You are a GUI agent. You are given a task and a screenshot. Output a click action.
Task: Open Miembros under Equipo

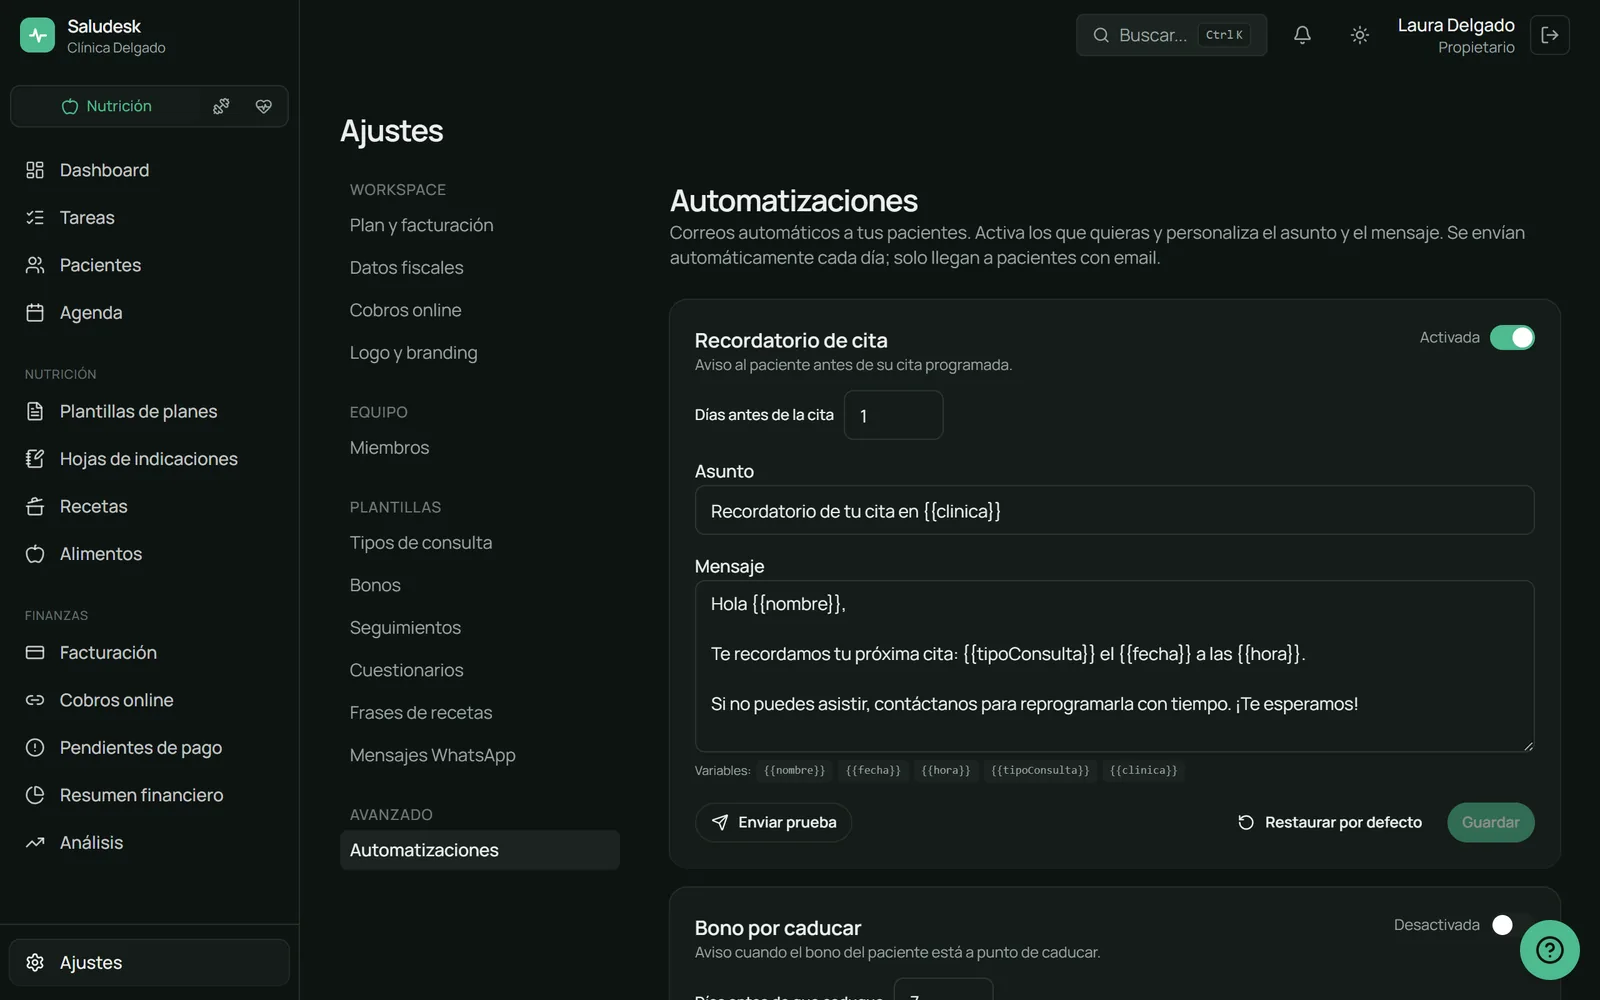[x=389, y=447]
